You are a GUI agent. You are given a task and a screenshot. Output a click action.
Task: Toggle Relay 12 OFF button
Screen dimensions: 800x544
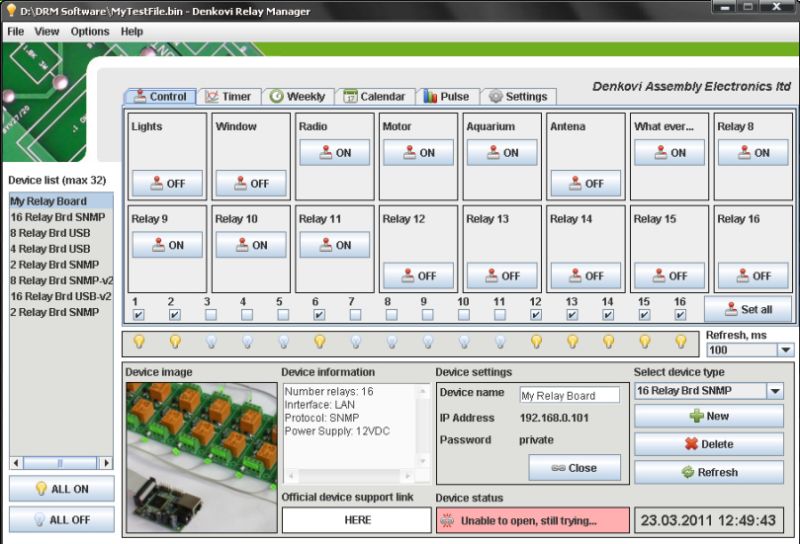tap(418, 276)
